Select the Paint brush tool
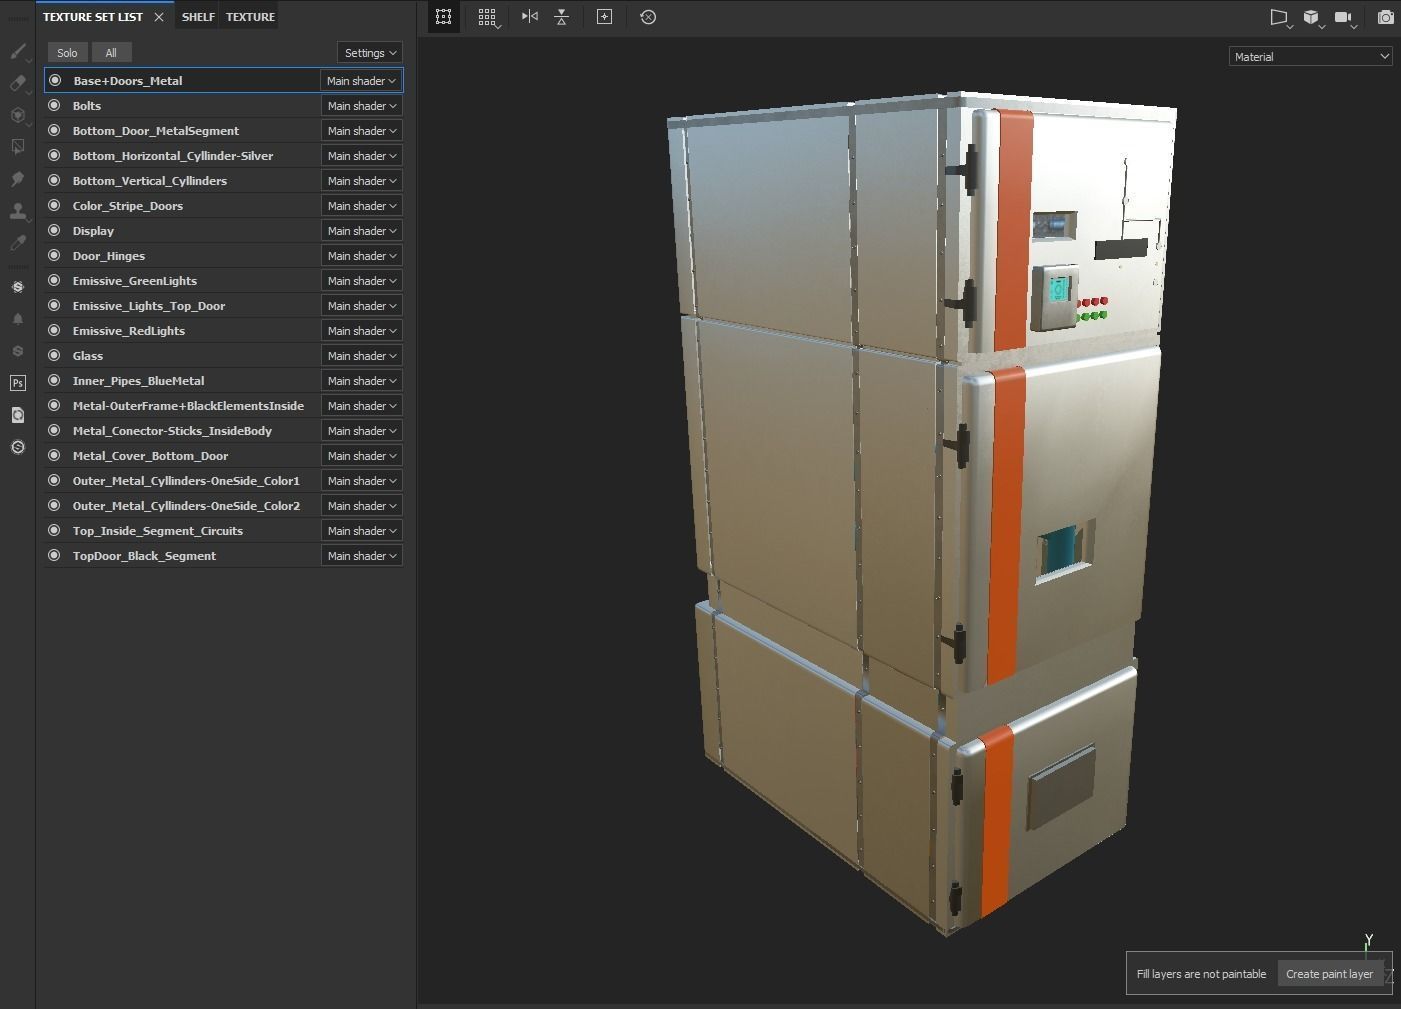Viewport: 1401px width, 1009px height. click(x=18, y=51)
